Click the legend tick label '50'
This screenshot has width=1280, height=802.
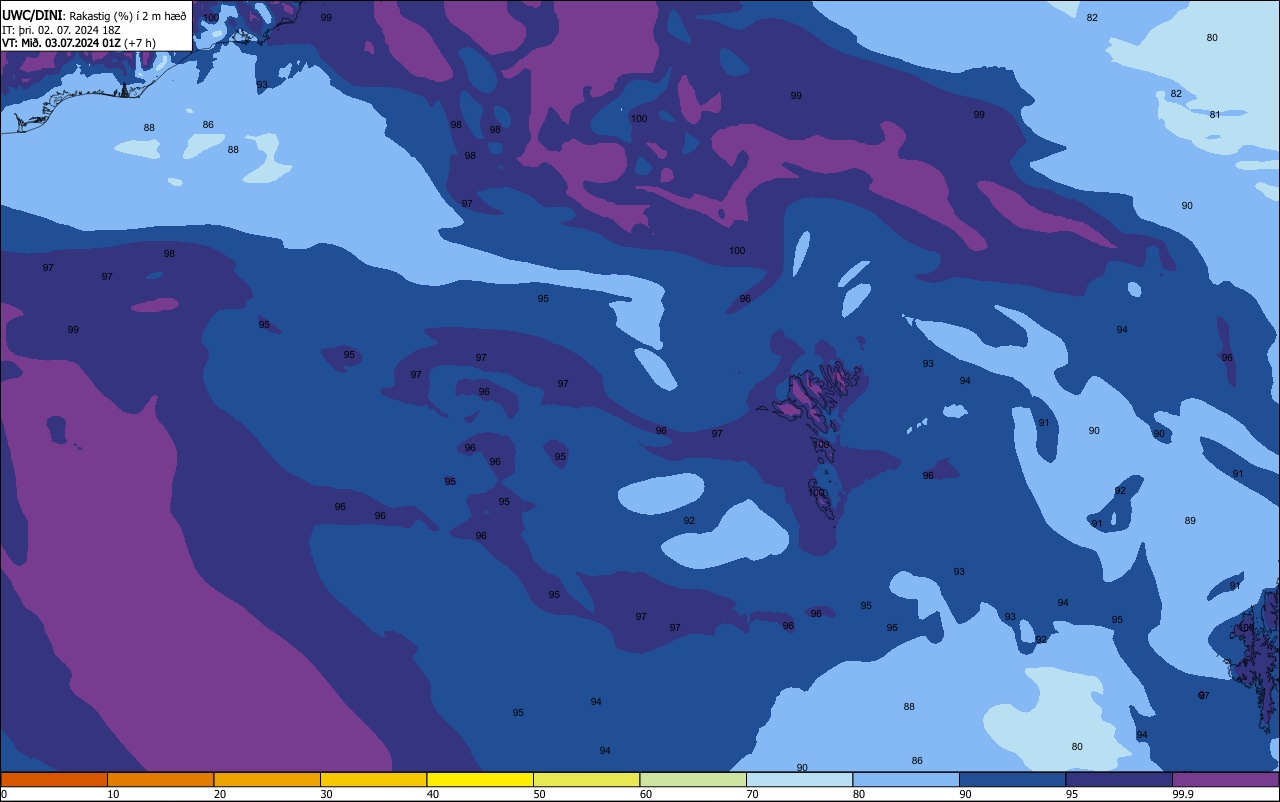click(x=539, y=794)
